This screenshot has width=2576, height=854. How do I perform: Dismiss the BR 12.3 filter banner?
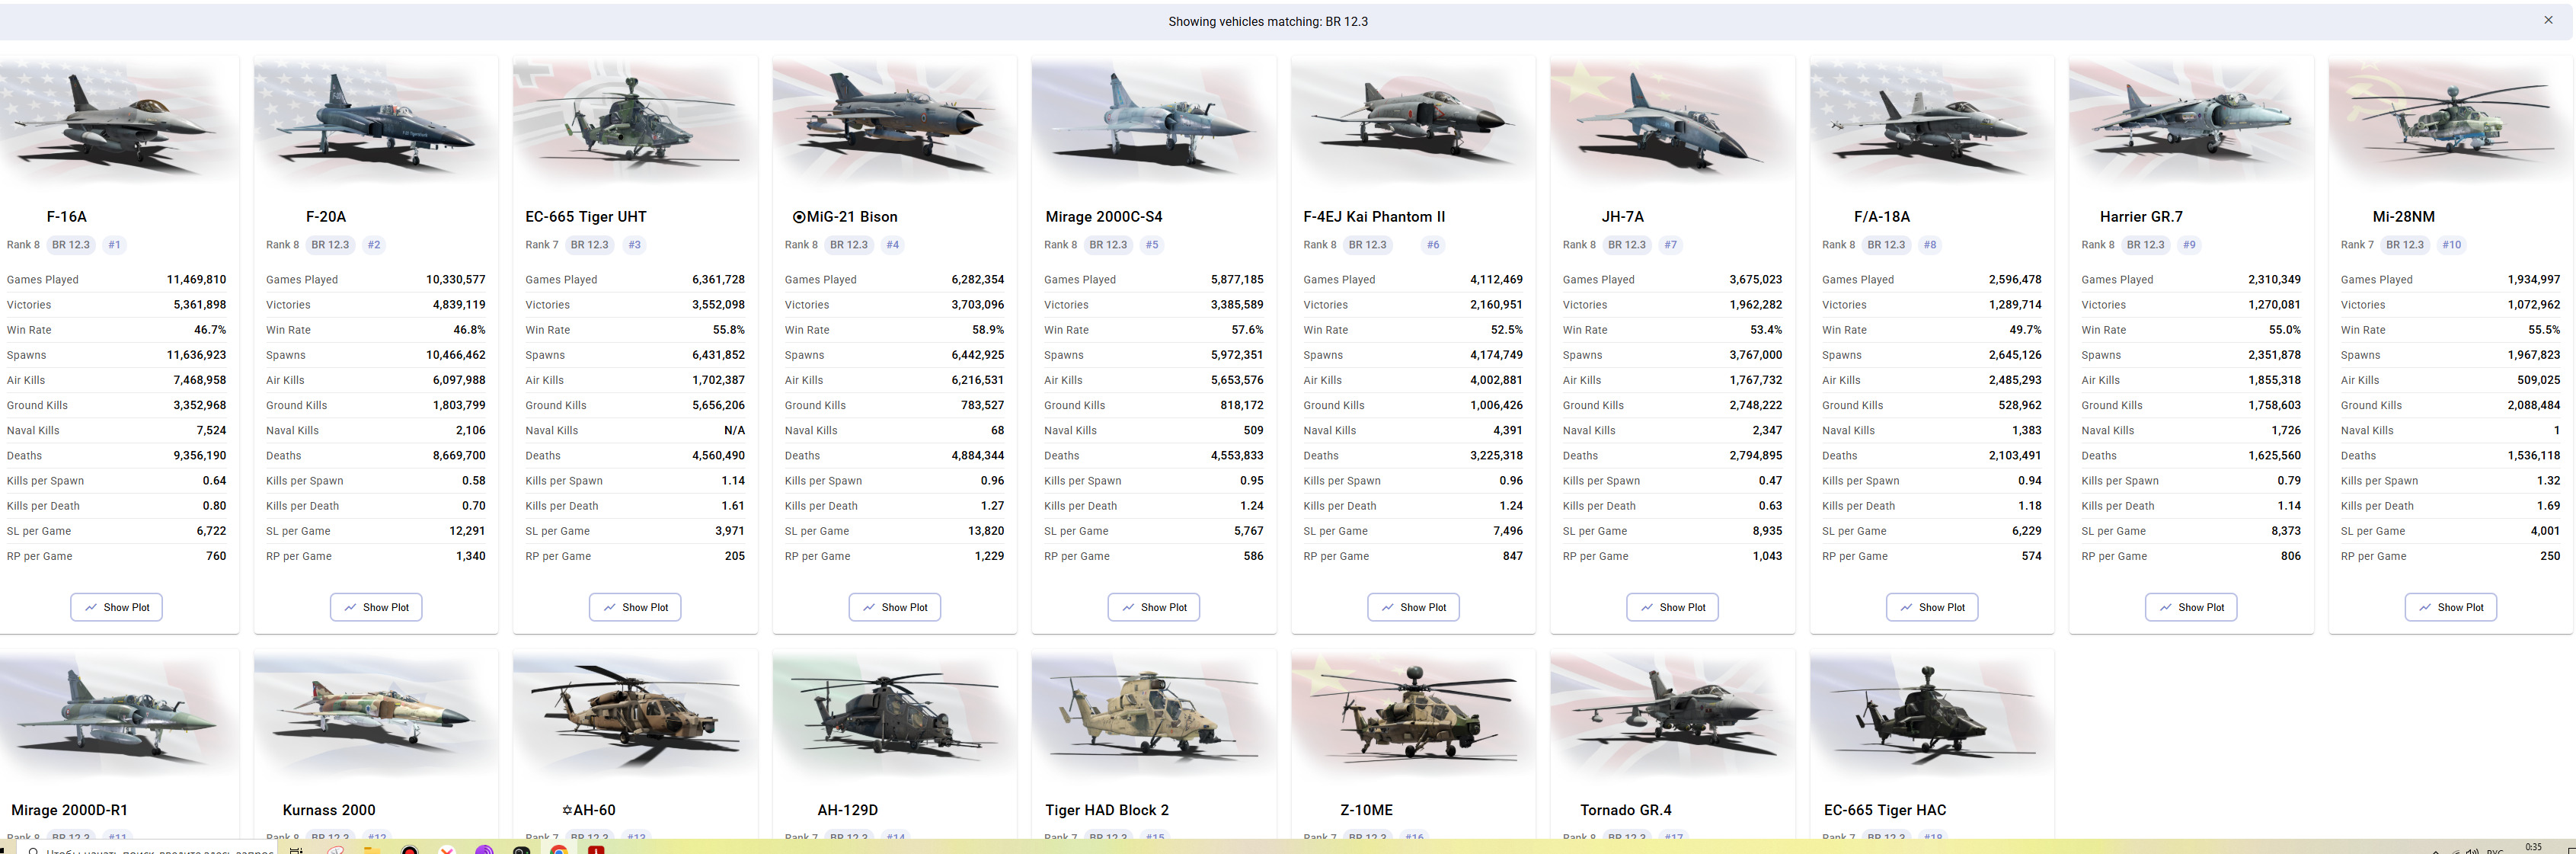(x=2548, y=20)
